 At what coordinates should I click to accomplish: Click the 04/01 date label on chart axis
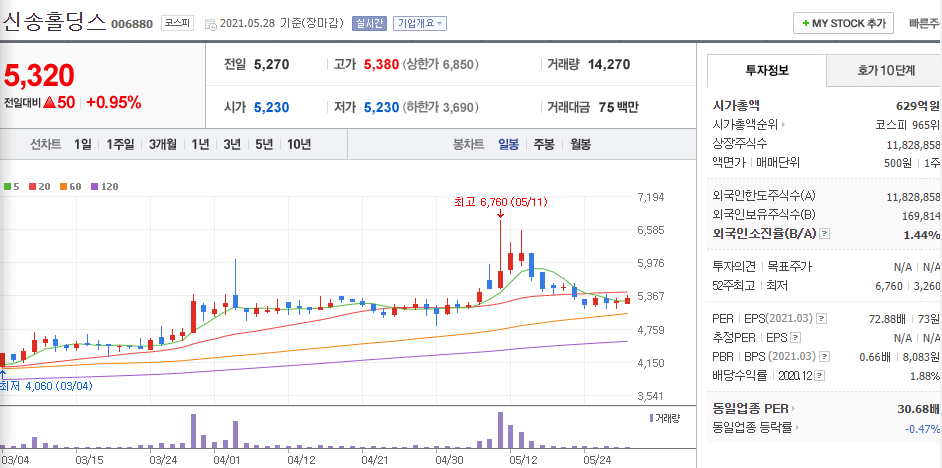[x=226, y=460]
